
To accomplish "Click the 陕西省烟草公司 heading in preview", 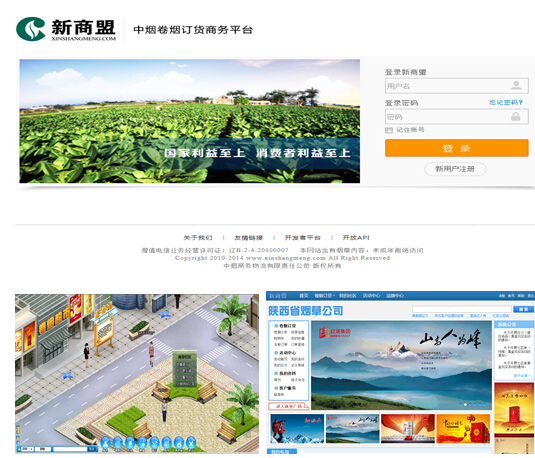I will click(306, 311).
